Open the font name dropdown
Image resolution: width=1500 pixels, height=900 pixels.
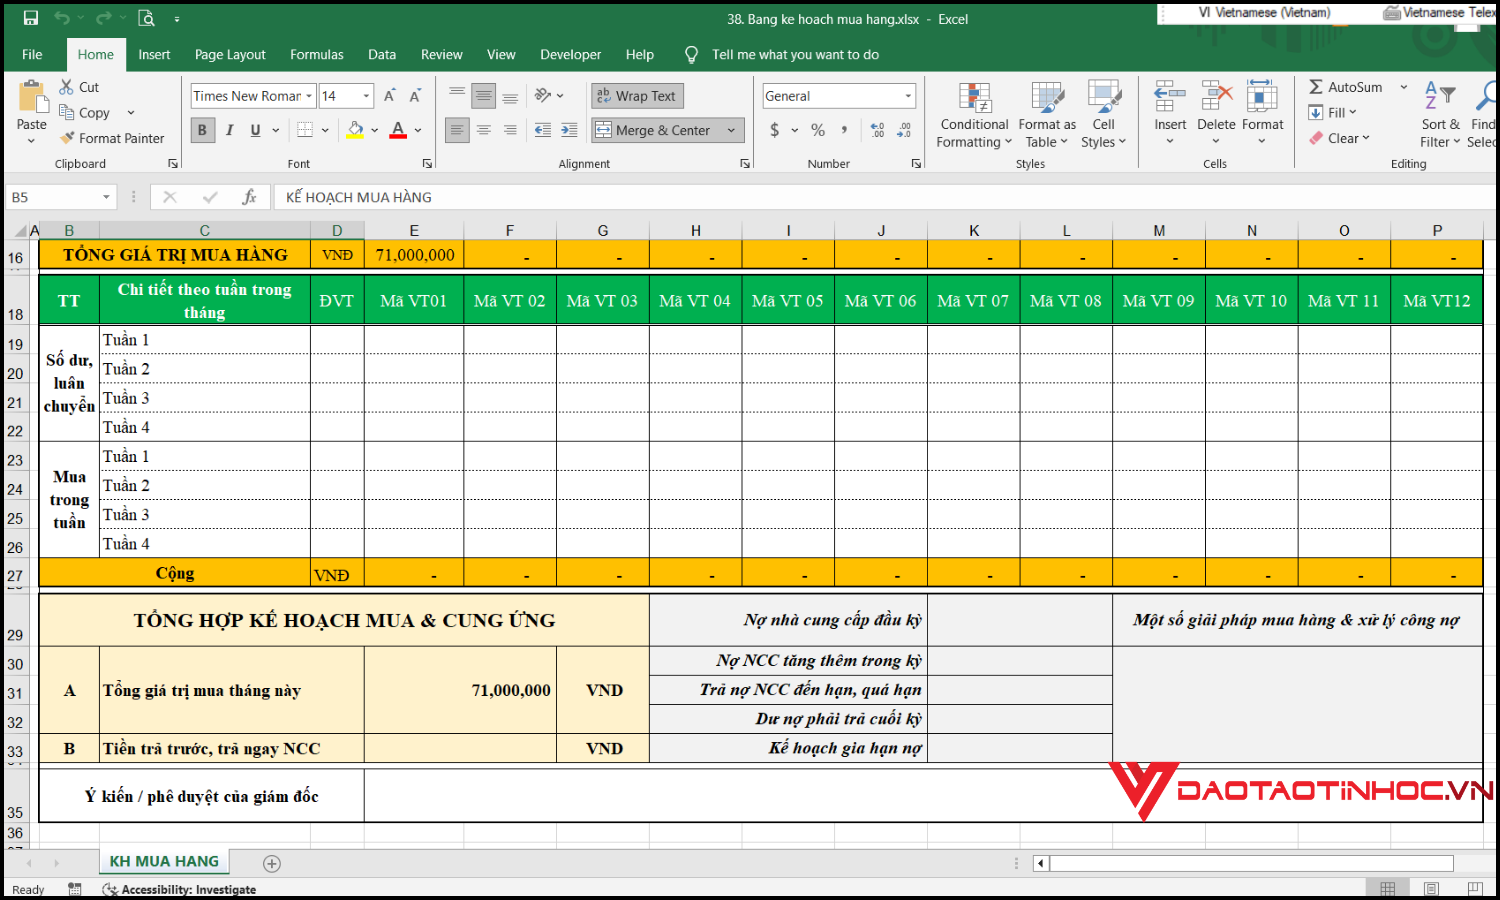pyautogui.click(x=309, y=96)
